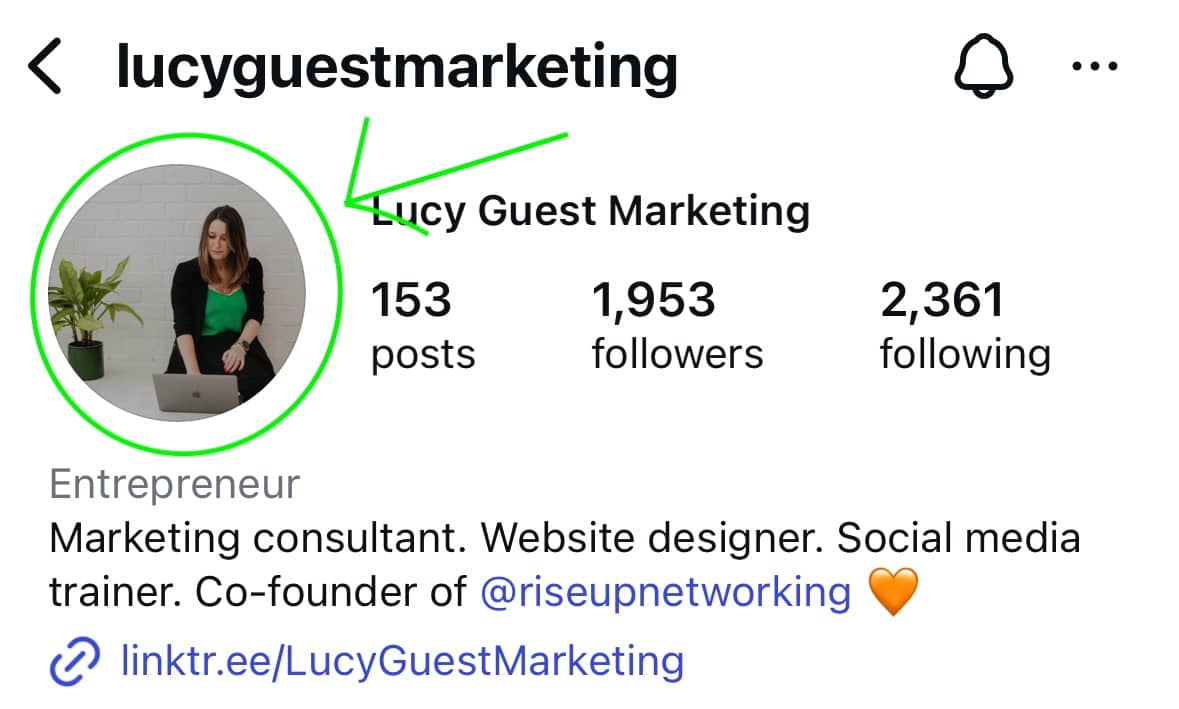Screen dimensions: 1179x709
Task: Tap the word 'followers' under 1,953
Action: [x=677, y=353]
